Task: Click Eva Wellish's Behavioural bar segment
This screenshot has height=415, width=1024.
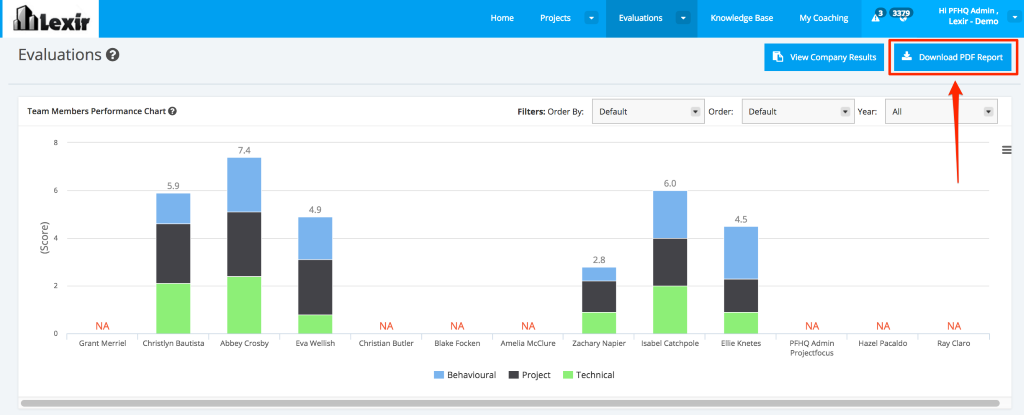Action: pyautogui.click(x=315, y=239)
